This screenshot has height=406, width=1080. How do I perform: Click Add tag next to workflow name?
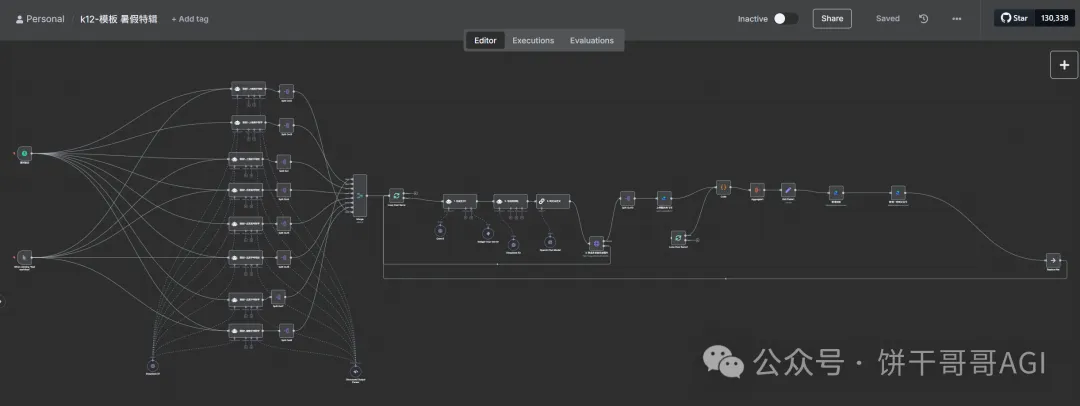coord(190,19)
